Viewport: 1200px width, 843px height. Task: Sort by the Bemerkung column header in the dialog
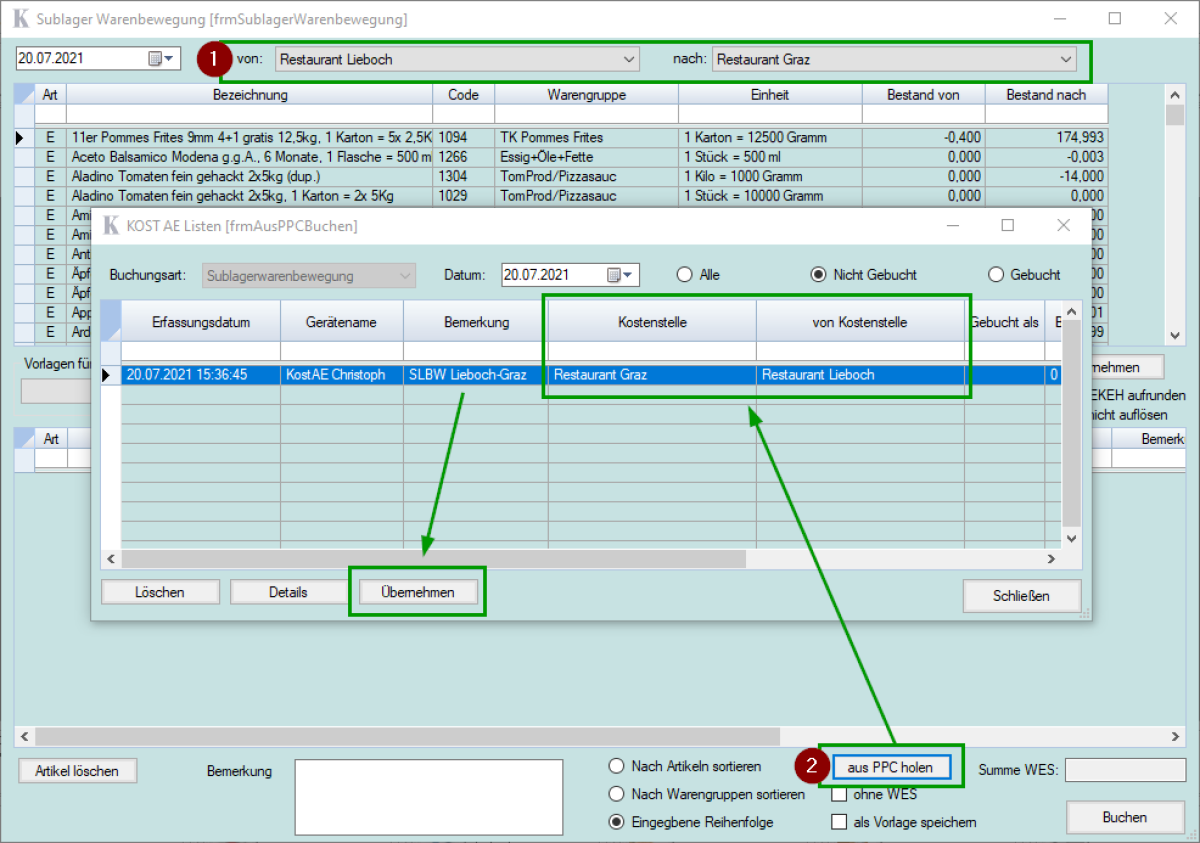(x=476, y=322)
